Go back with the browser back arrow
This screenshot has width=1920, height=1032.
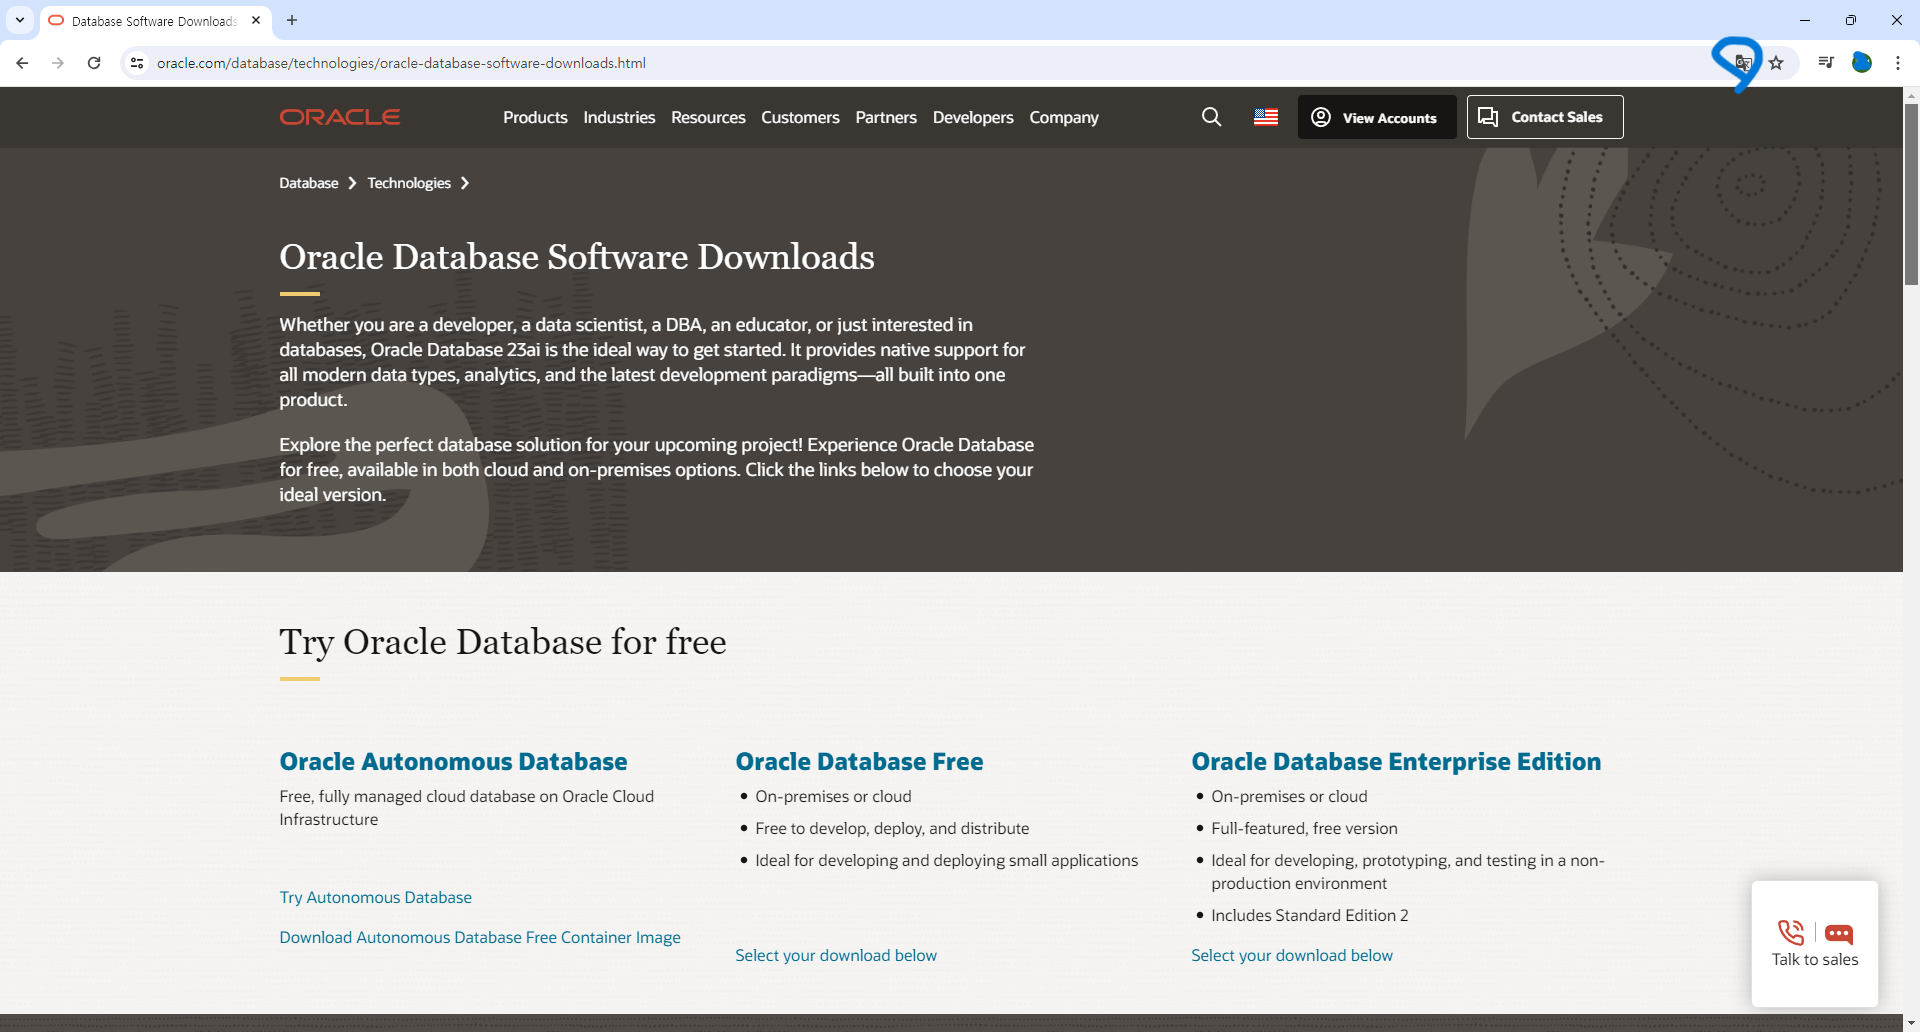coord(22,63)
